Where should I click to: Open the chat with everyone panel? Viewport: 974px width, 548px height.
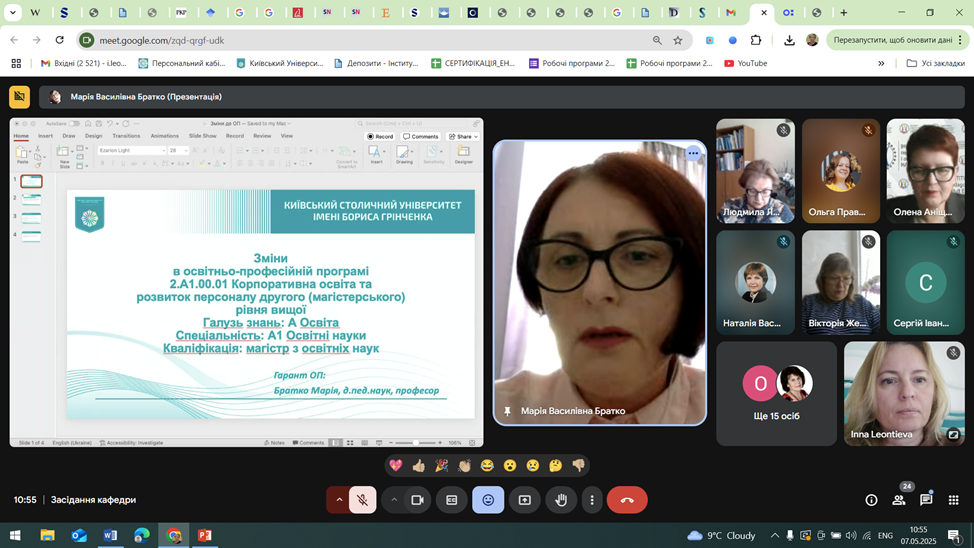tap(926, 500)
